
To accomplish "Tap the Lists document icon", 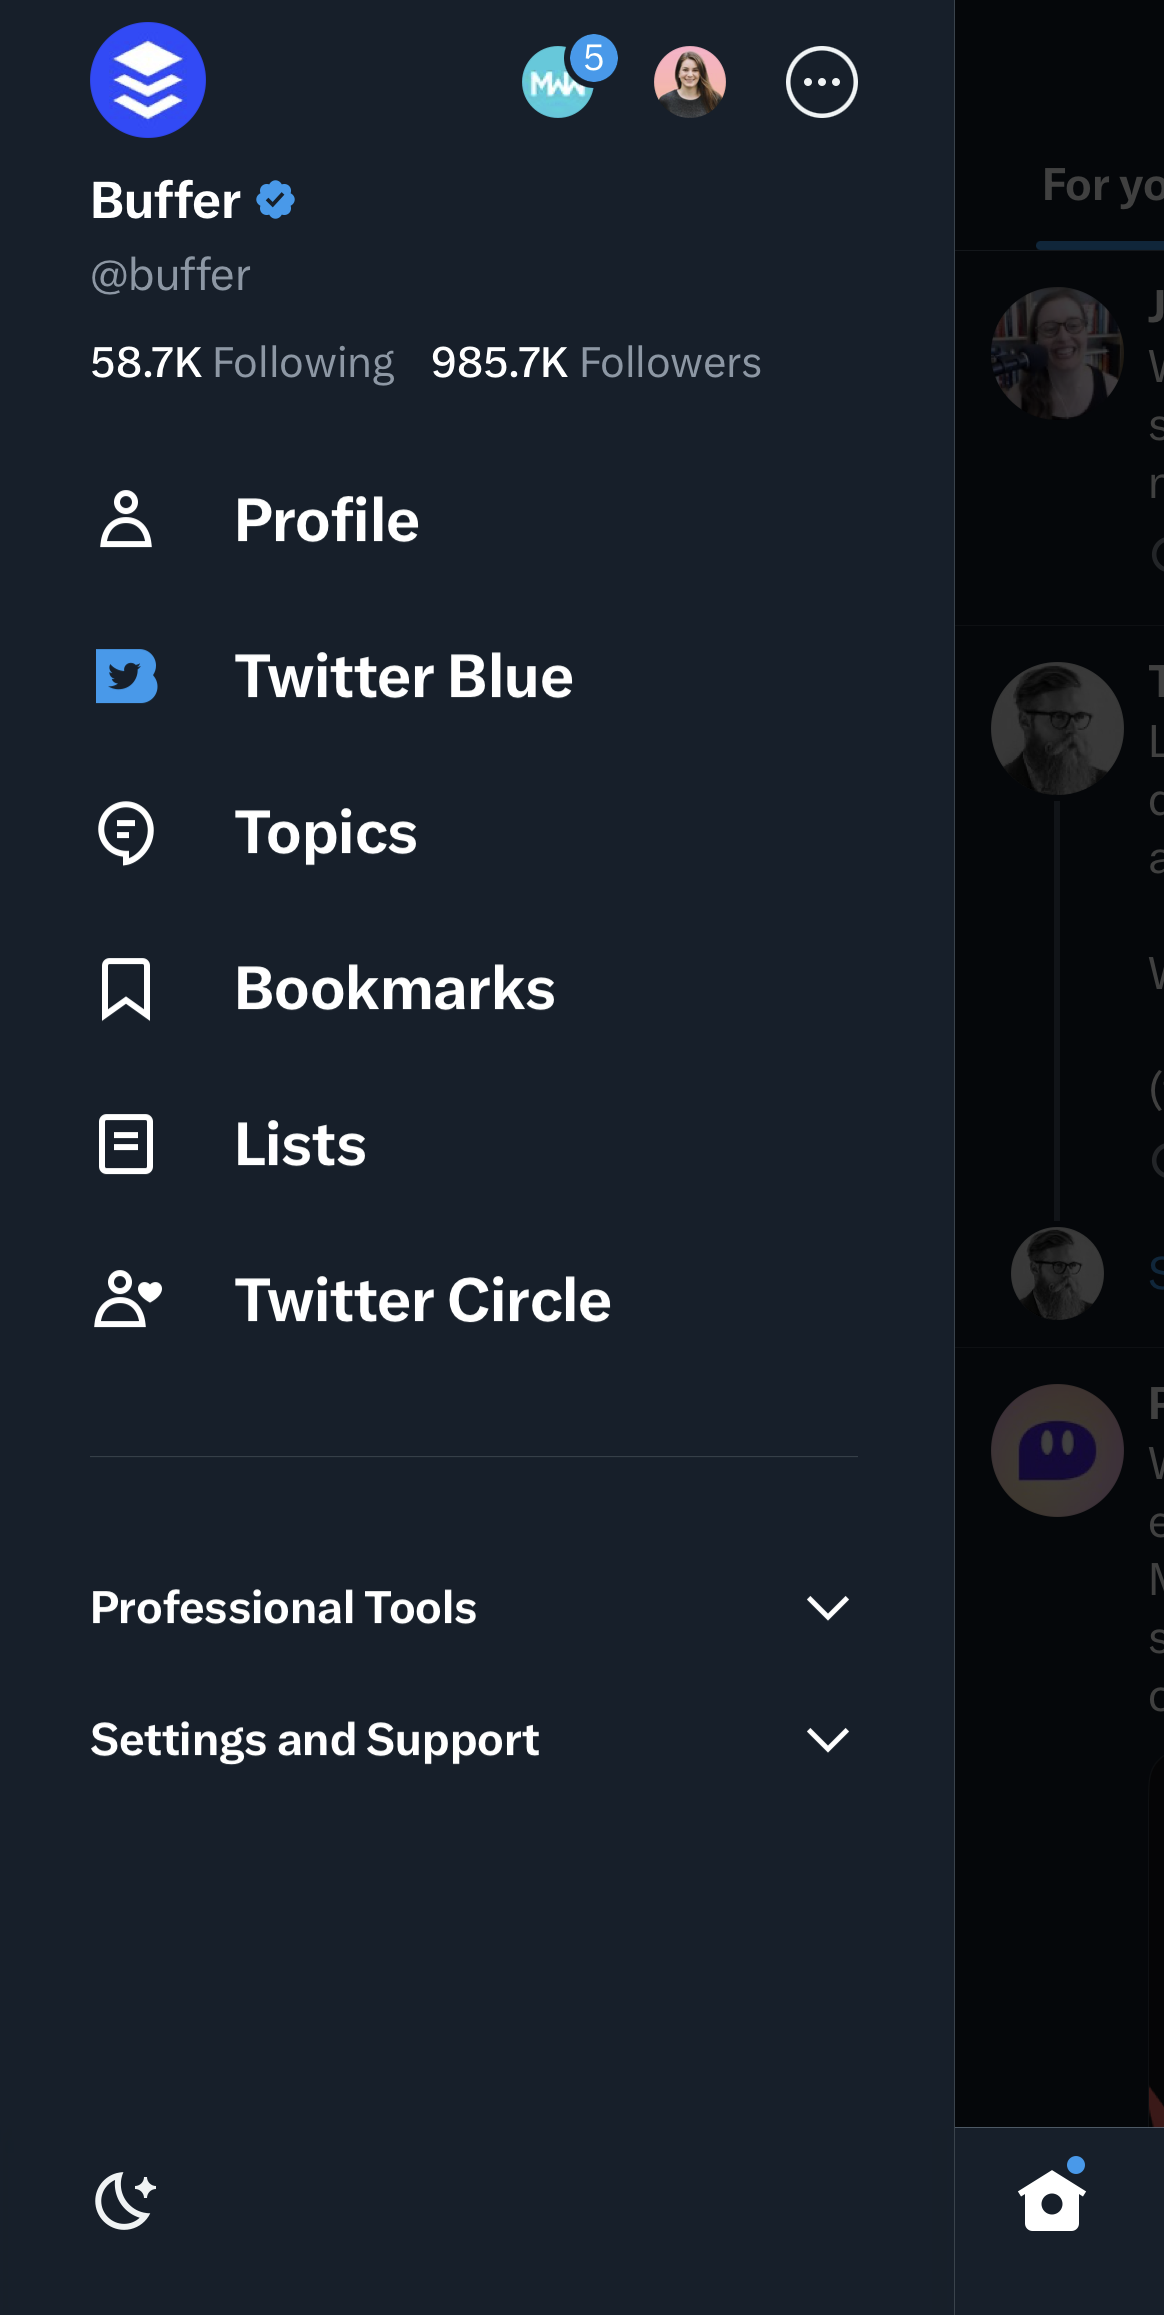I will 126,1144.
